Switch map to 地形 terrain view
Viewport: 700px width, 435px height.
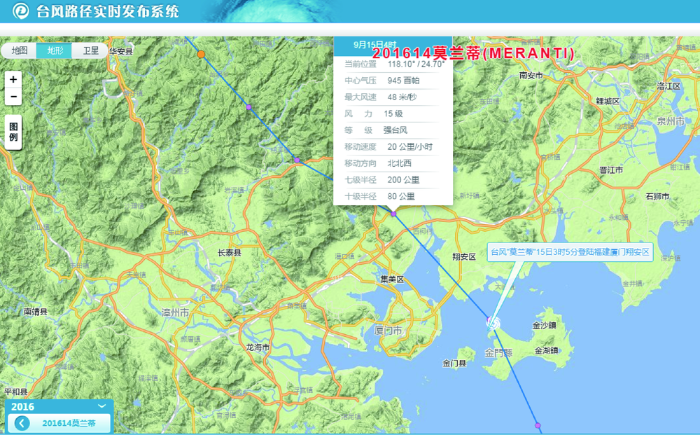tap(54, 50)
